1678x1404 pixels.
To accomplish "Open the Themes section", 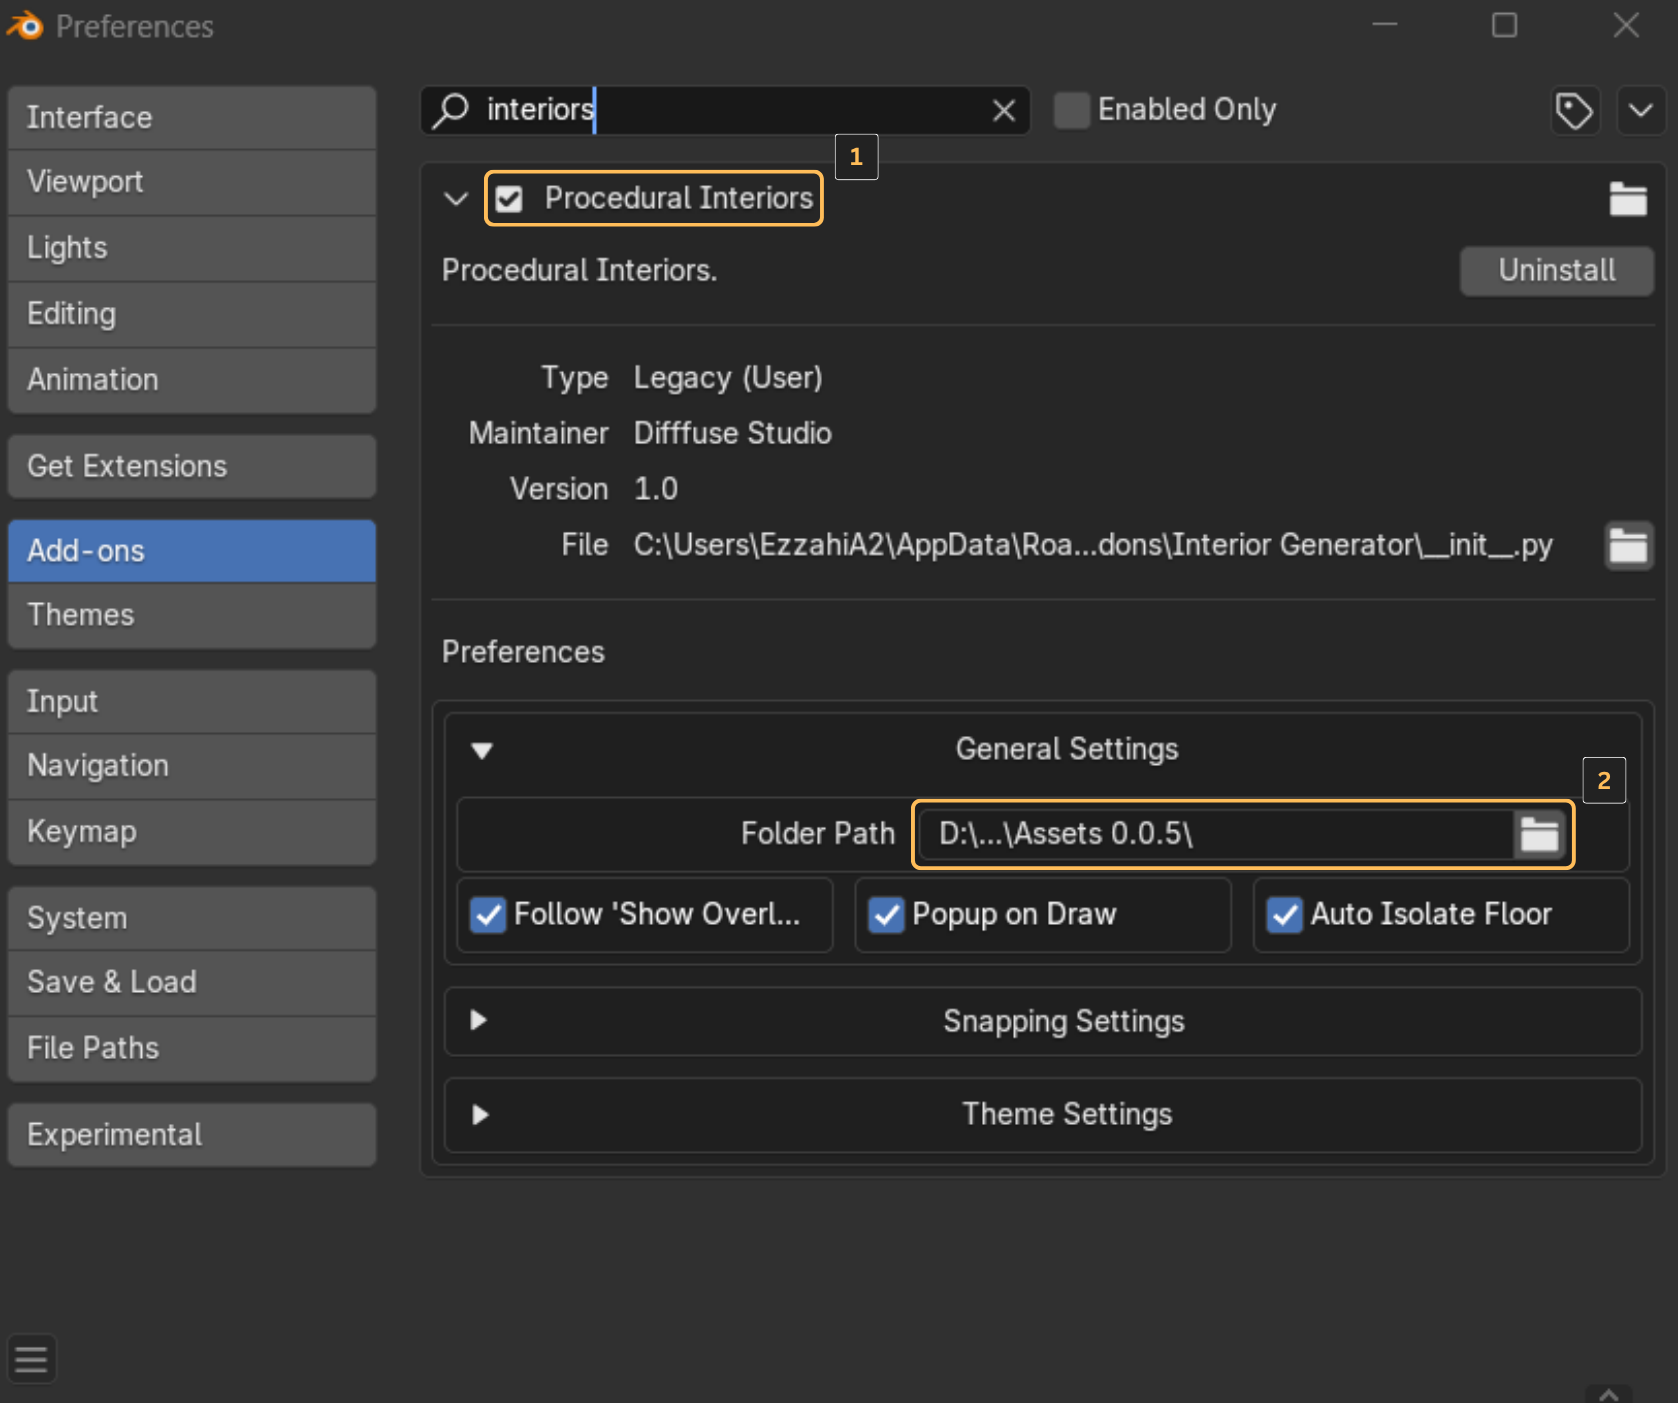I will tap(192, 615).
